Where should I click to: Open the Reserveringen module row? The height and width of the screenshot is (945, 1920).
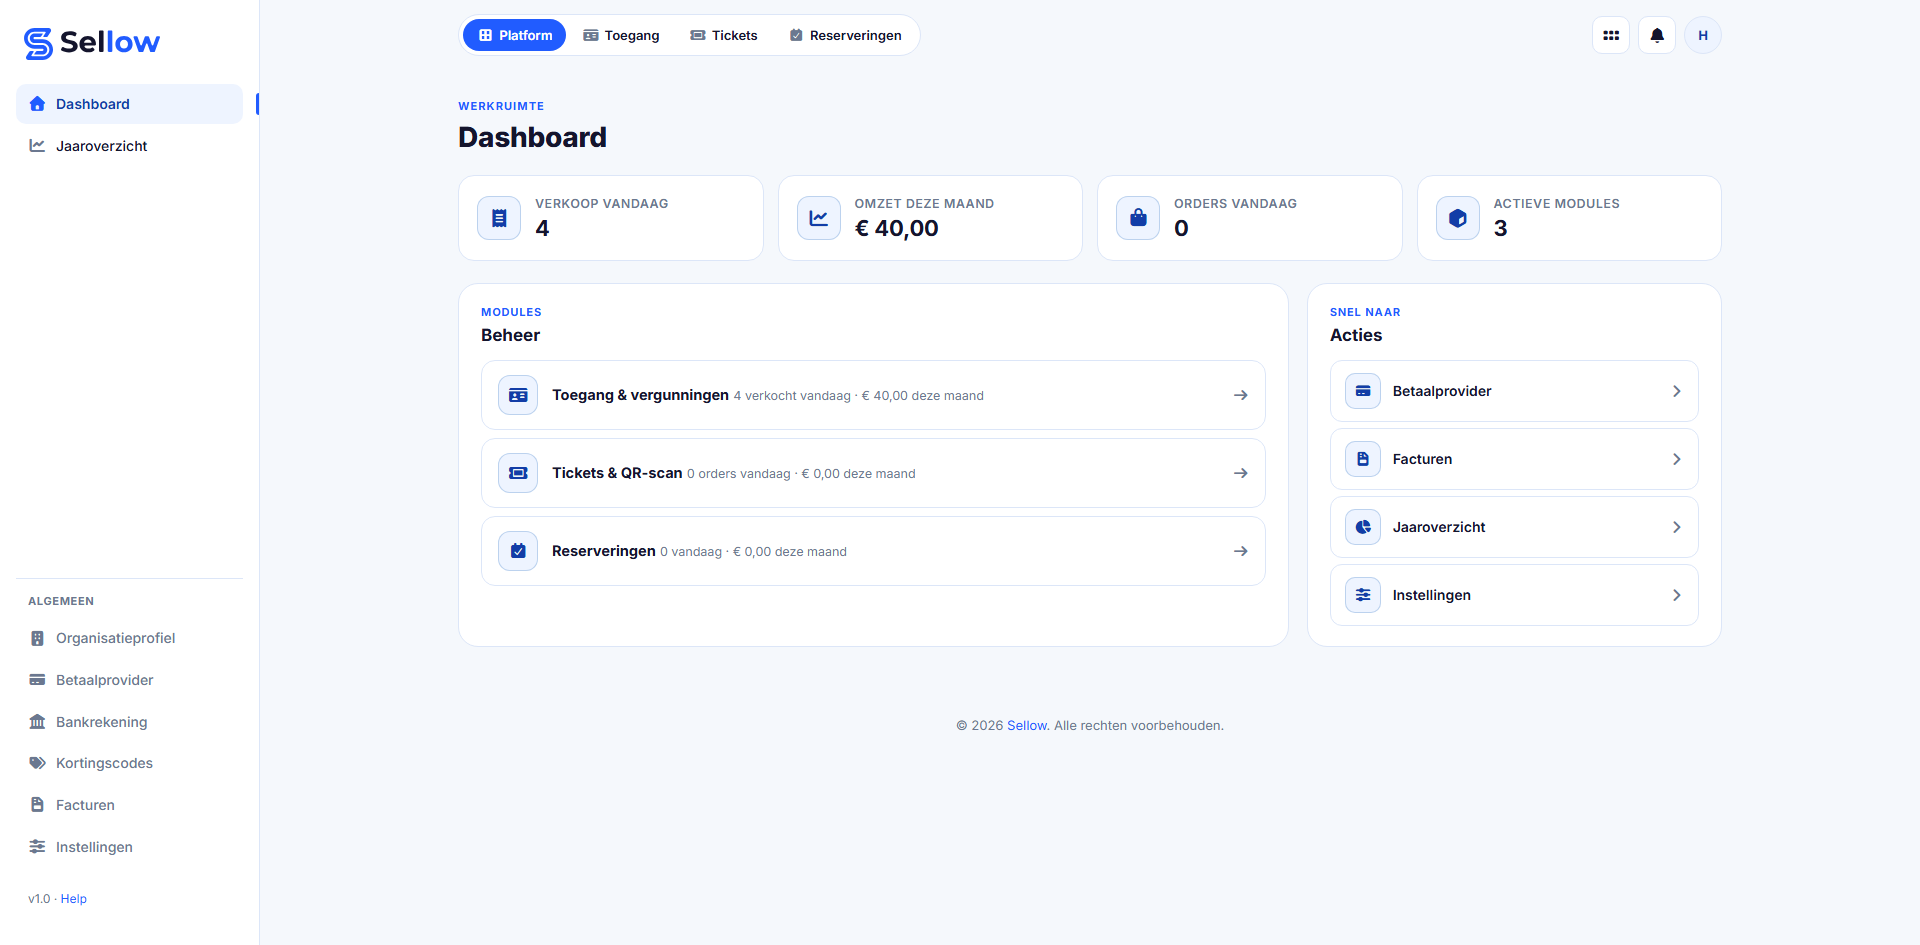click(873, 551)
